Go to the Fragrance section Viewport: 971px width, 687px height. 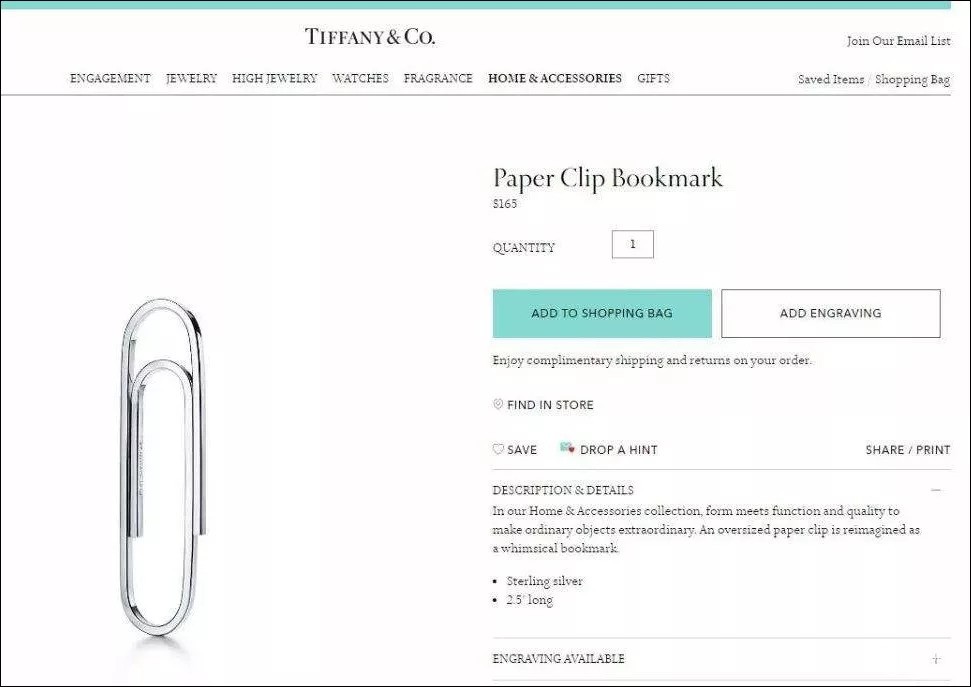[x=438, y=78]
